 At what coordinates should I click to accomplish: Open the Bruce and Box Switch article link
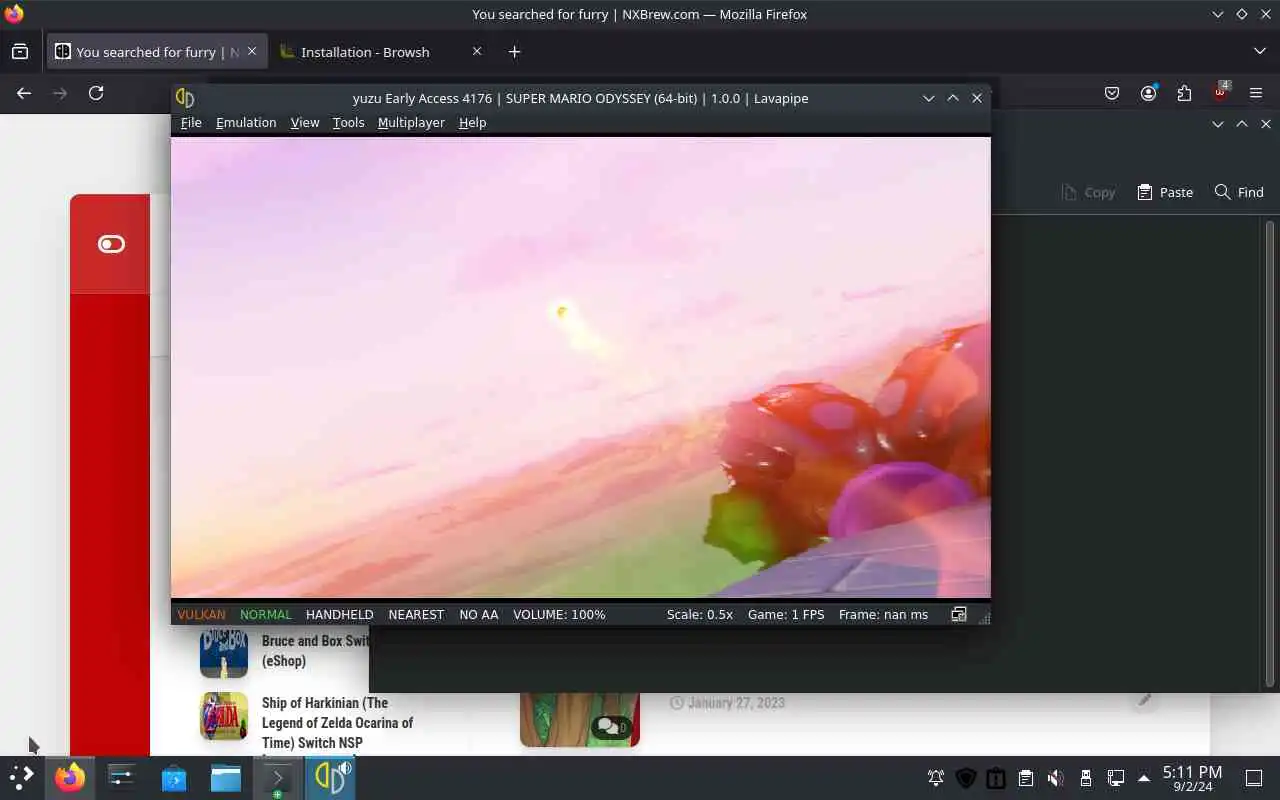tap(315, 651)
